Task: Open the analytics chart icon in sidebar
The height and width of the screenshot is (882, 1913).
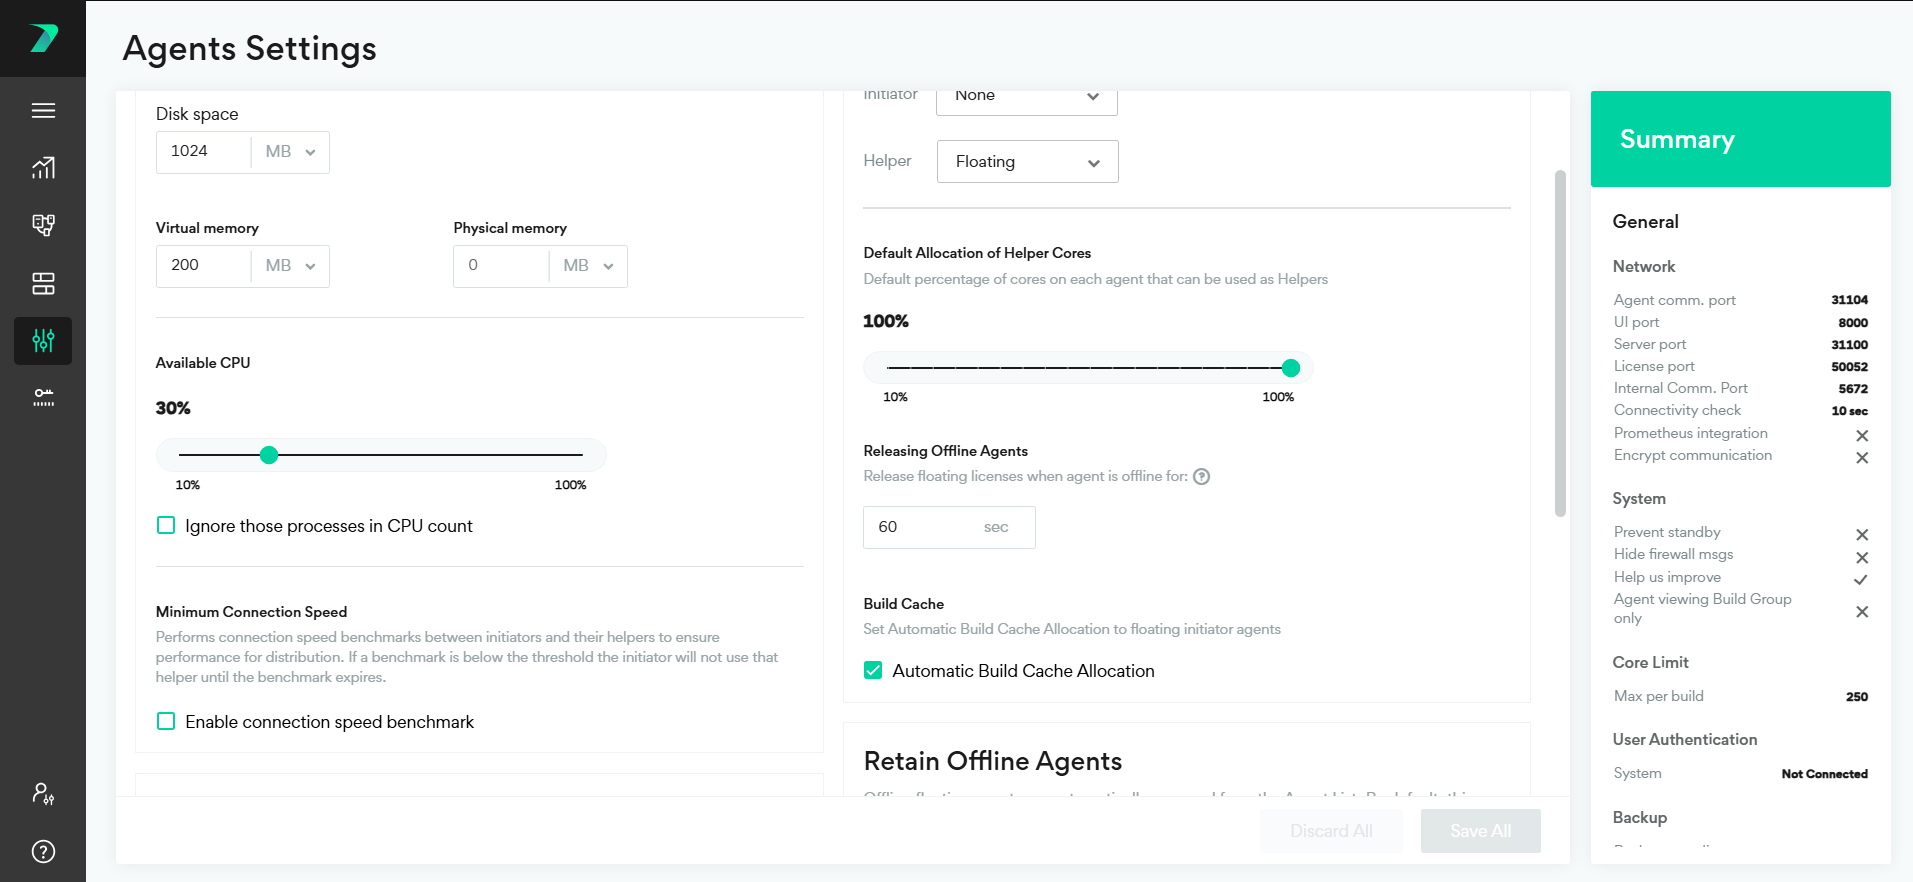Action: pyautogui.click(x=43, y=168)
